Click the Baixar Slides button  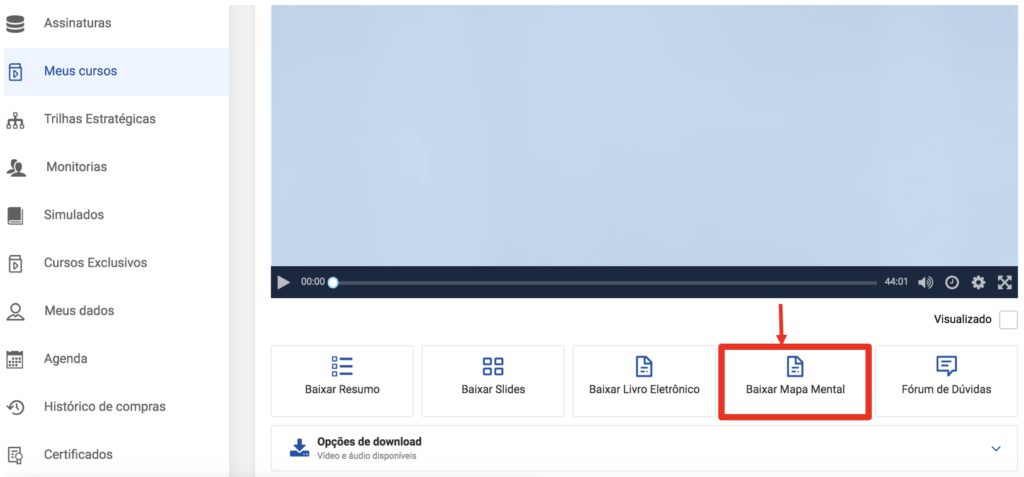[x=493, y=381]
